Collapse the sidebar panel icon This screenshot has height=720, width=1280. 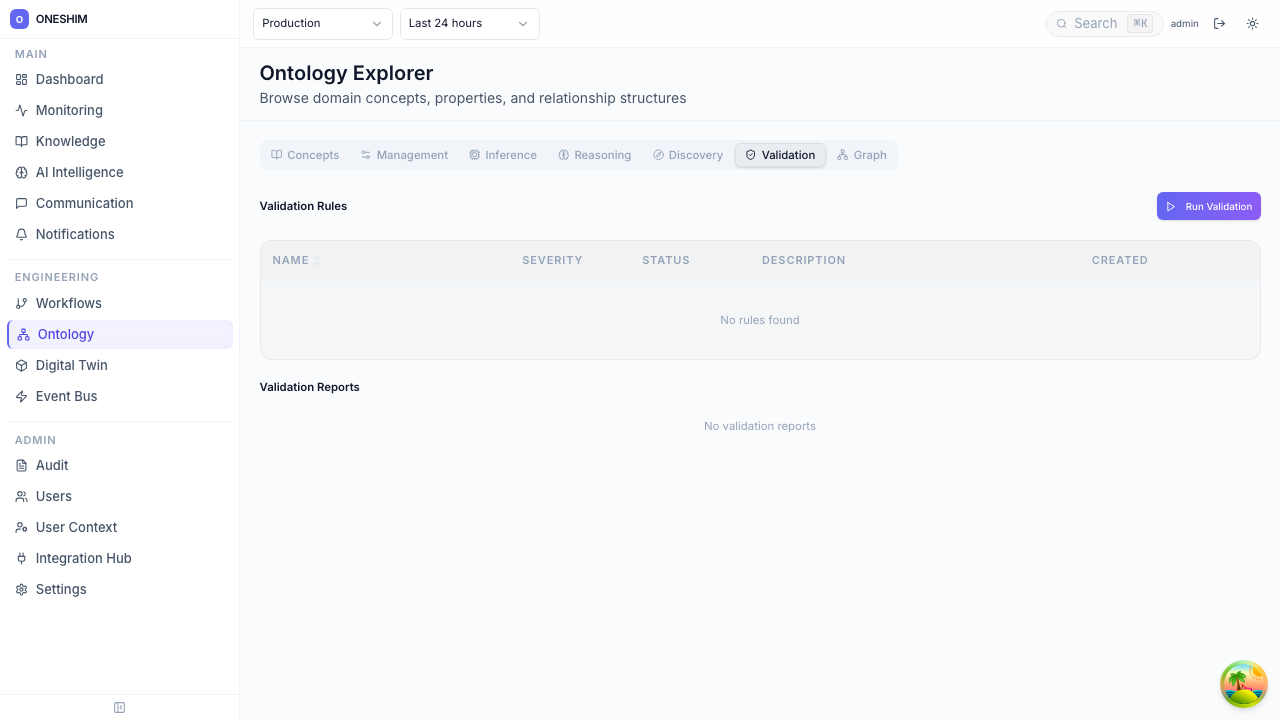(x=120, y=708)
